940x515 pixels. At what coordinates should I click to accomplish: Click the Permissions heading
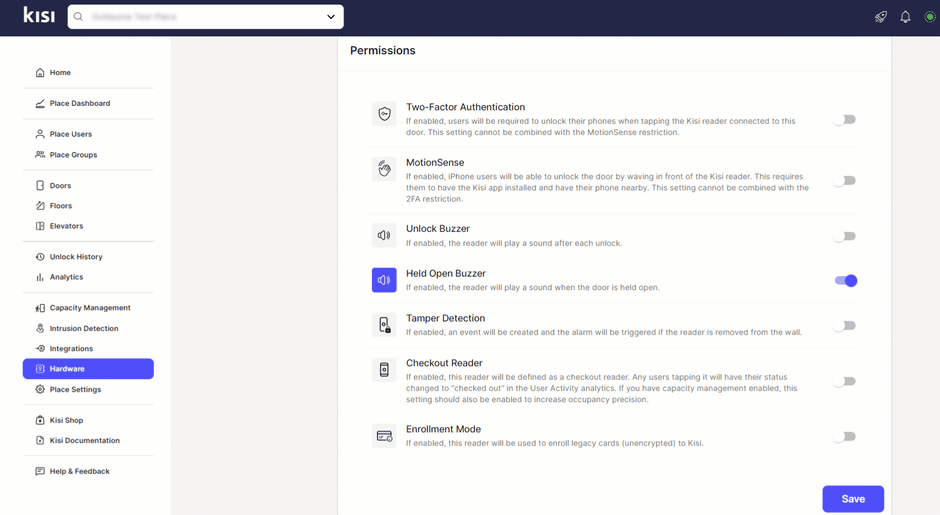pos(382,50)
